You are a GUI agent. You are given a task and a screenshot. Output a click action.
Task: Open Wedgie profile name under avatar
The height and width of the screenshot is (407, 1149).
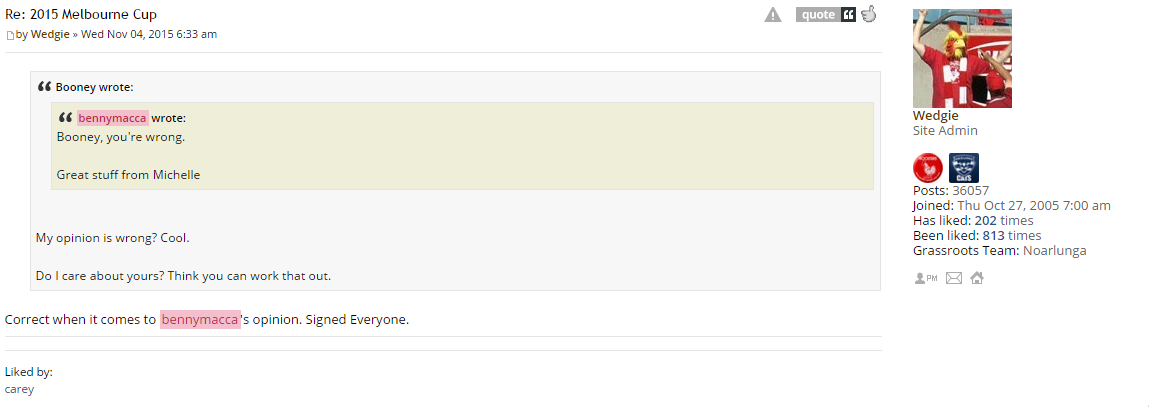tap(936, 116)
